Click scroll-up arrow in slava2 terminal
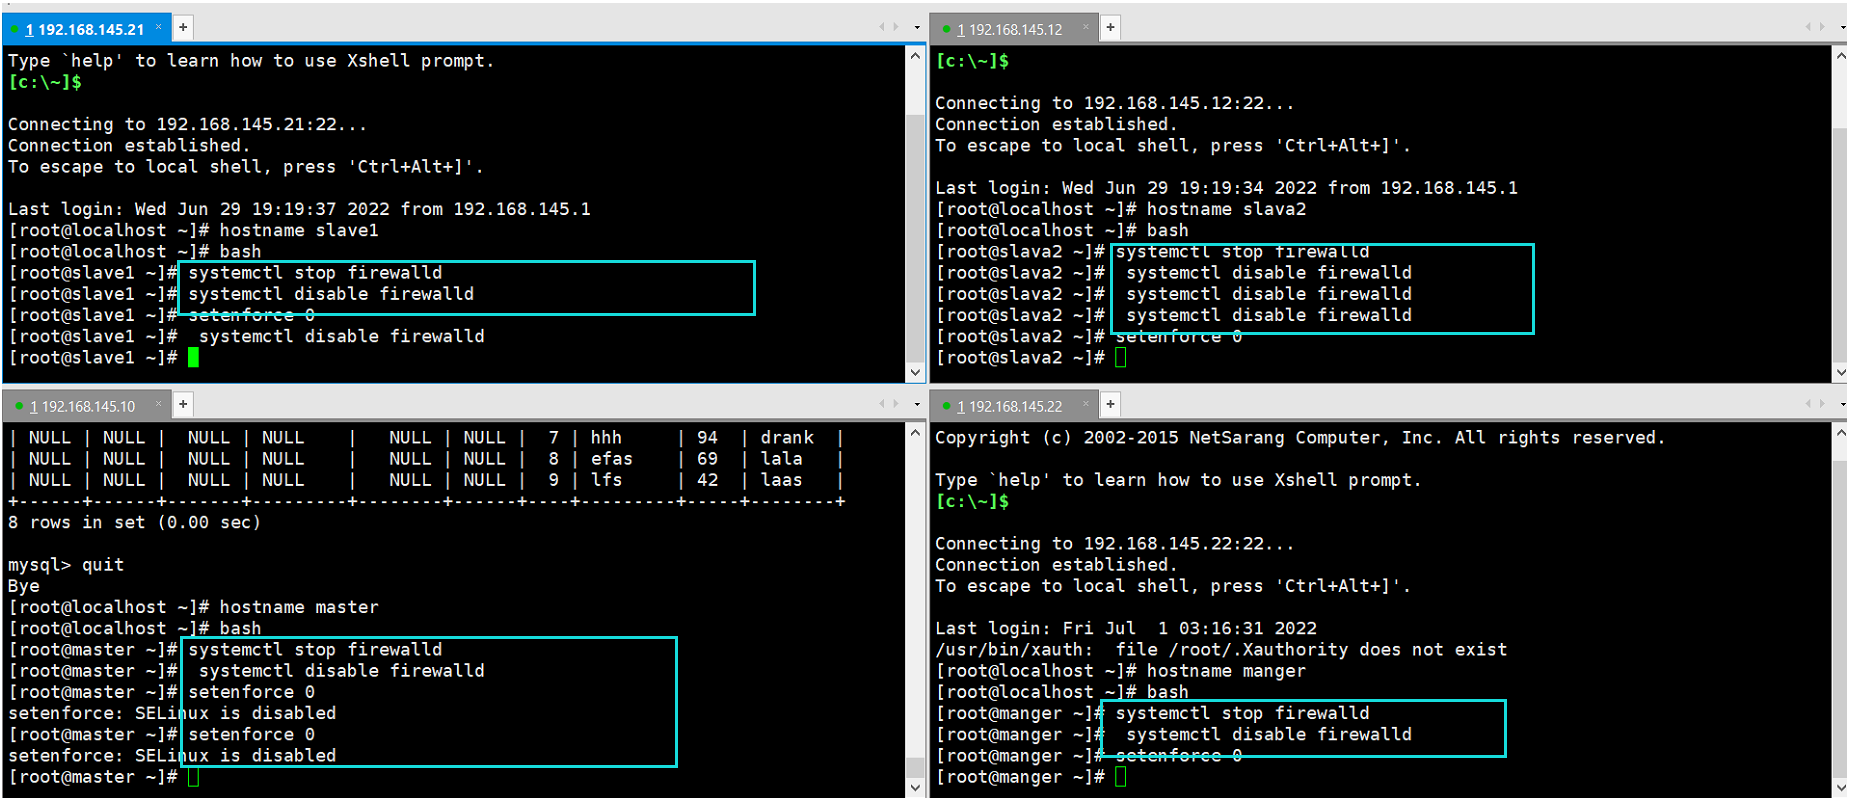Image resolution: width=1850 pixels, height=798 pixels. (1841, 56)
